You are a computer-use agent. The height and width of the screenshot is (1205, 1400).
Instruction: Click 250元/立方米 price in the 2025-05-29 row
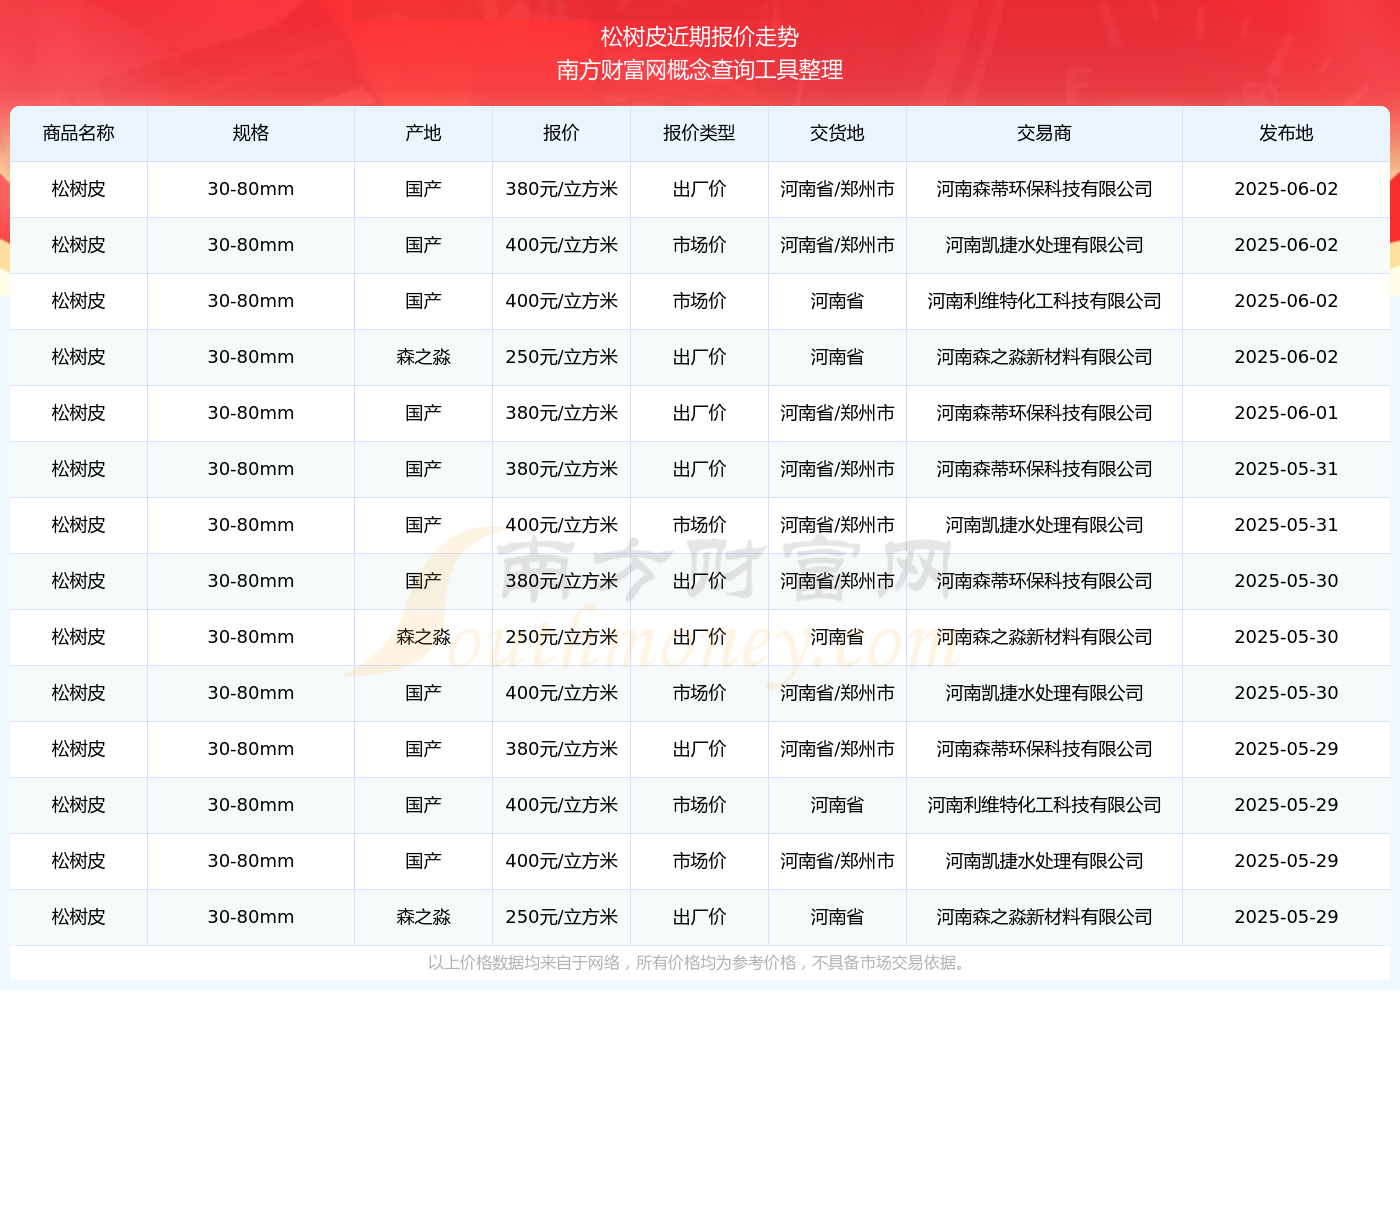tap(561, 917)
